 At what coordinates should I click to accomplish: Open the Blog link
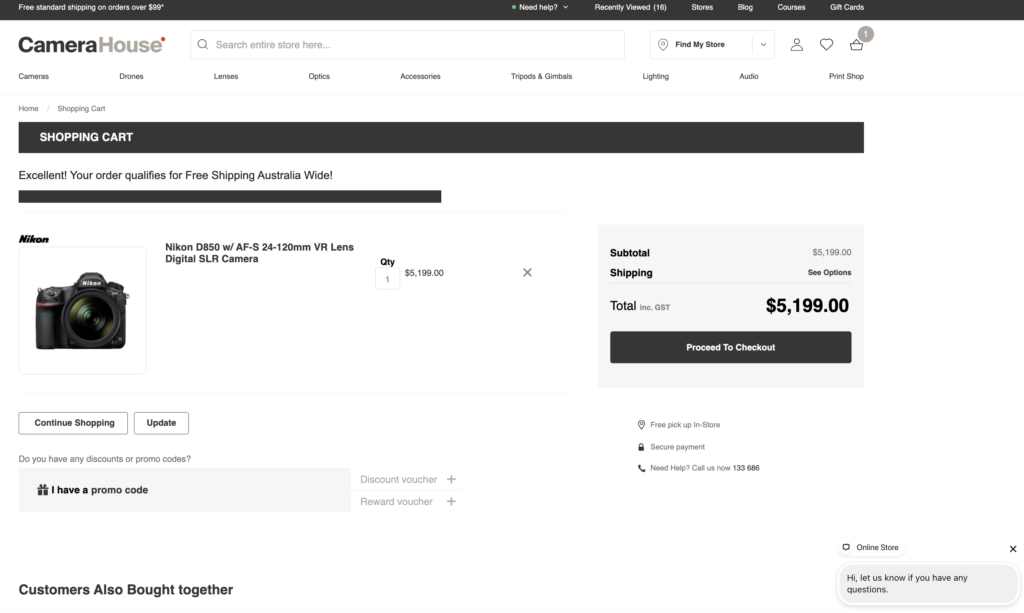pos(745,7)
